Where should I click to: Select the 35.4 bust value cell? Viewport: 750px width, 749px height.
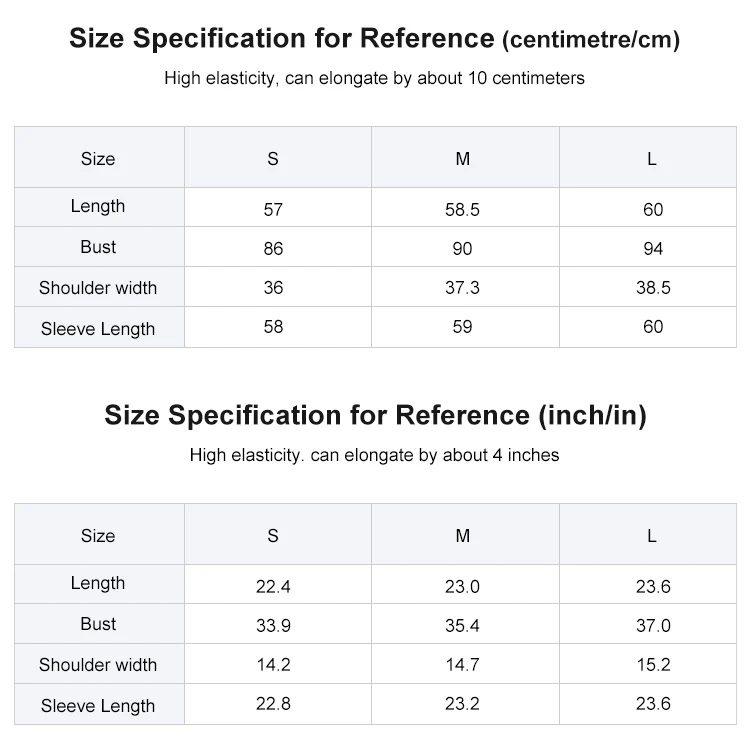463,626
